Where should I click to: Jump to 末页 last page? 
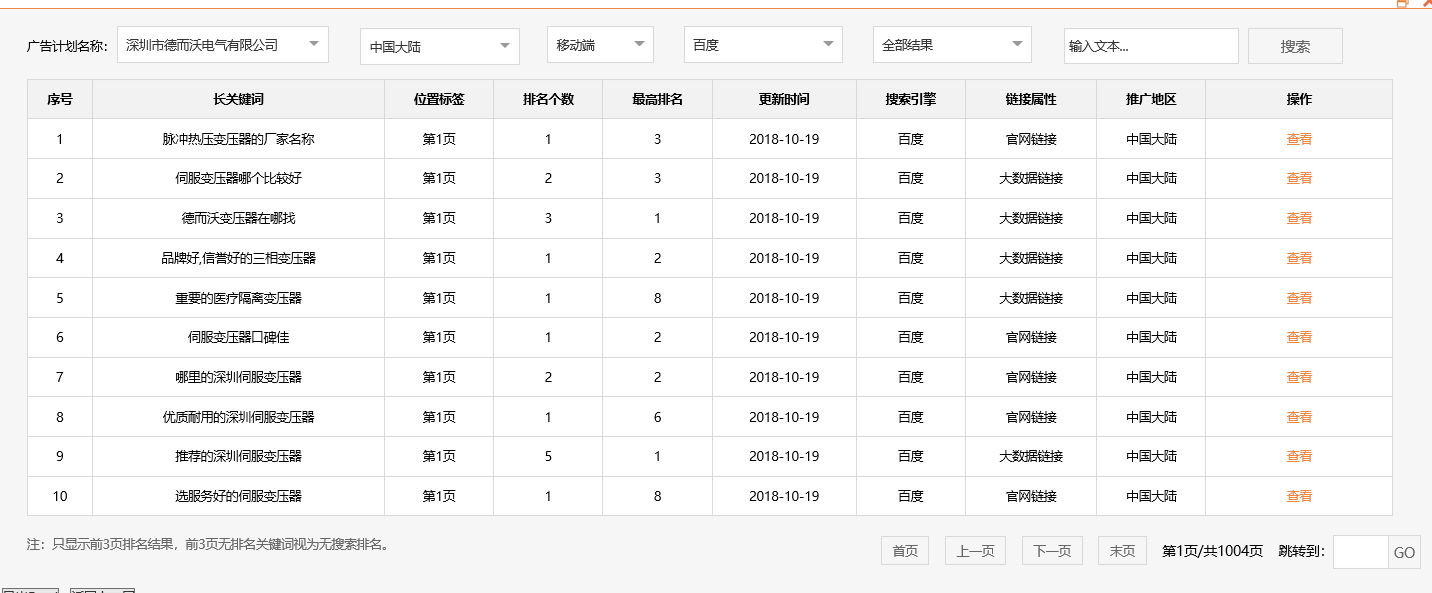tap(1121, 550)
